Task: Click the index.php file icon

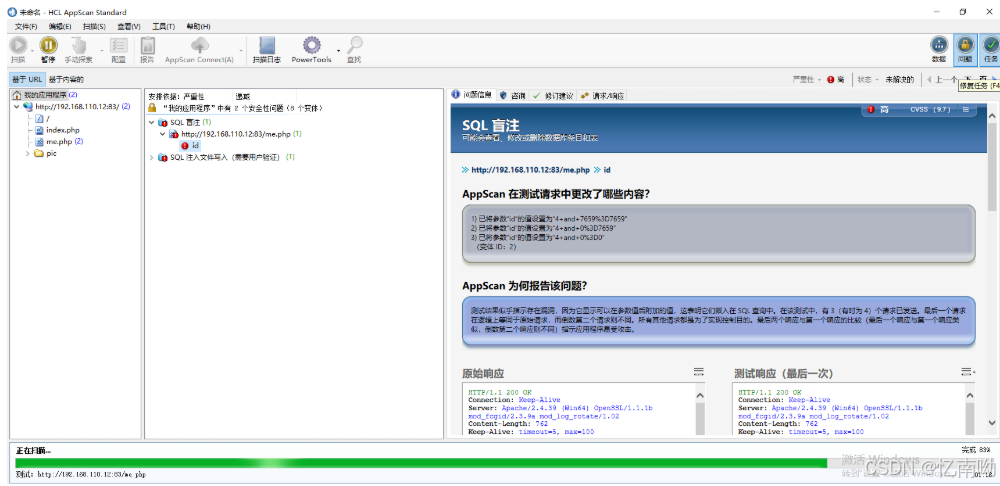Action: pyautogui.click(x=40, y=130)
